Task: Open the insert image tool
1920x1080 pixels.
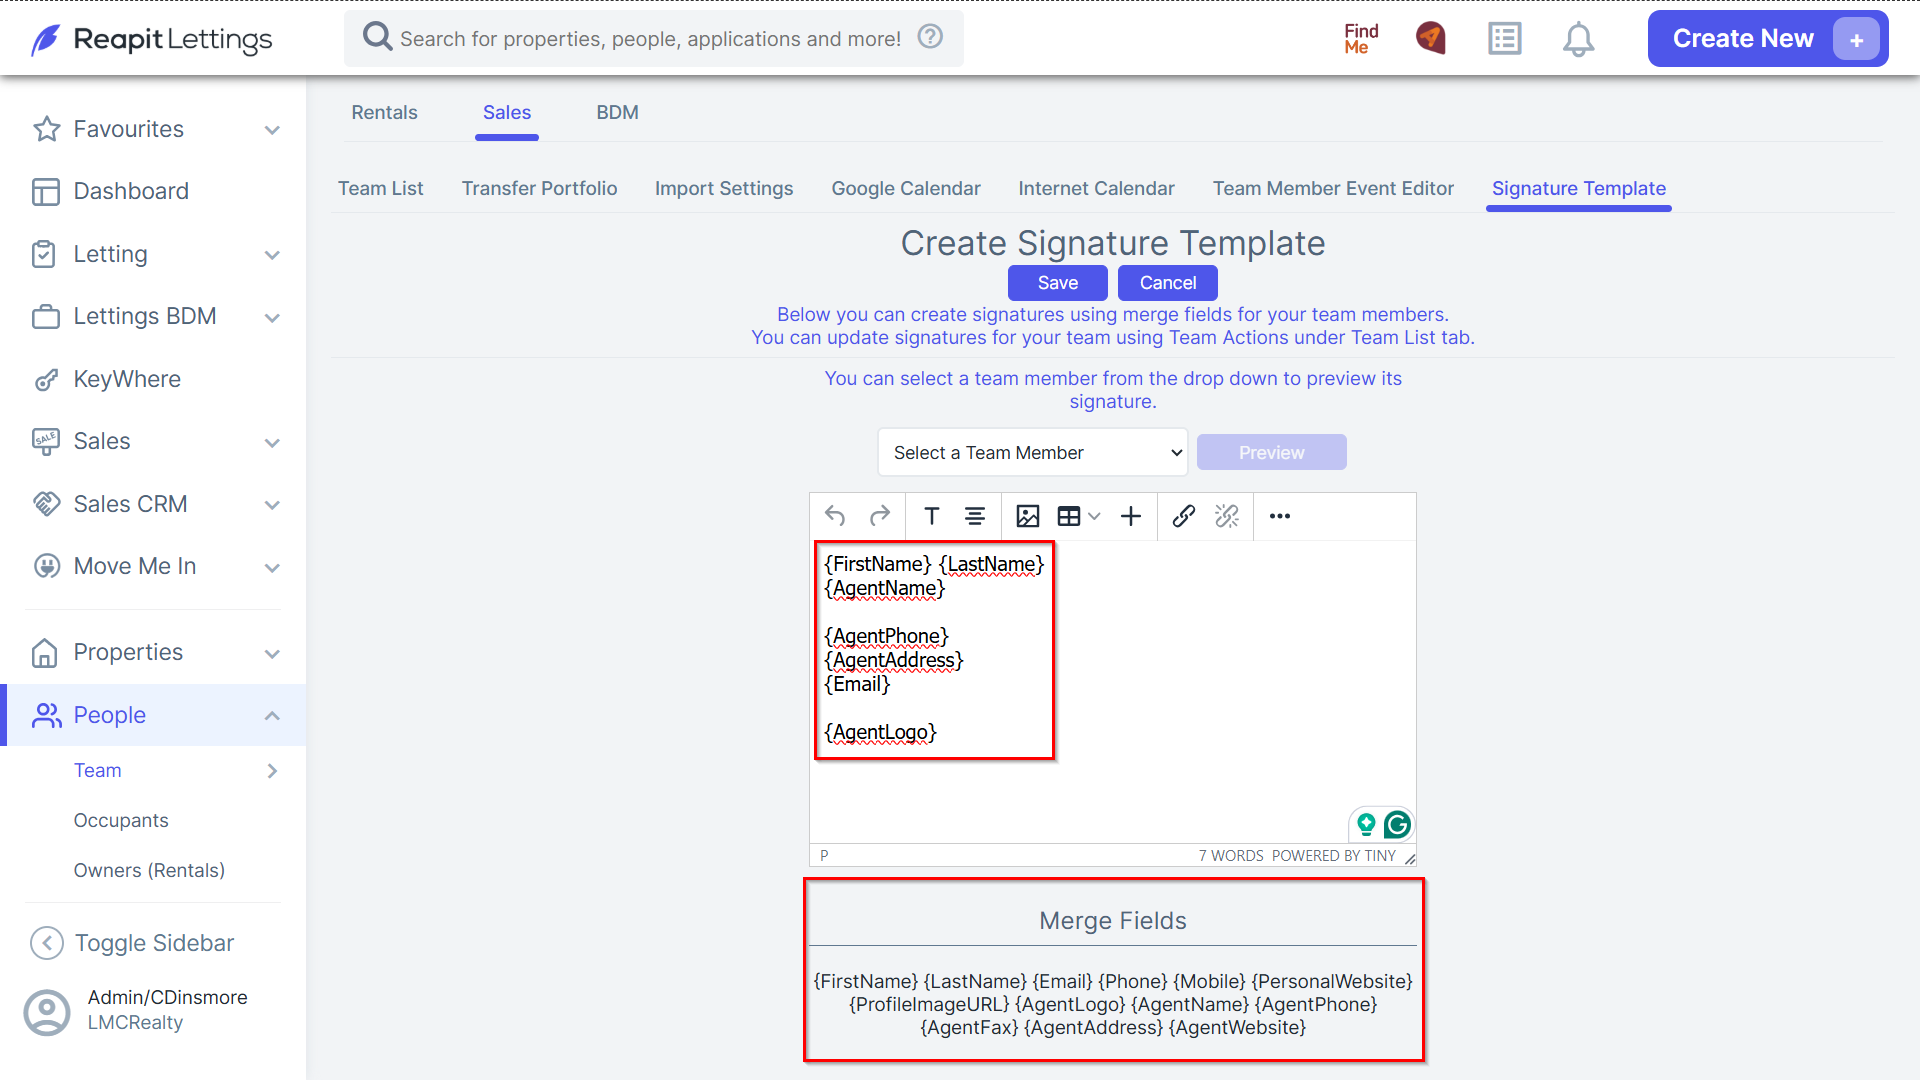Action: (x=1028, y=516)
